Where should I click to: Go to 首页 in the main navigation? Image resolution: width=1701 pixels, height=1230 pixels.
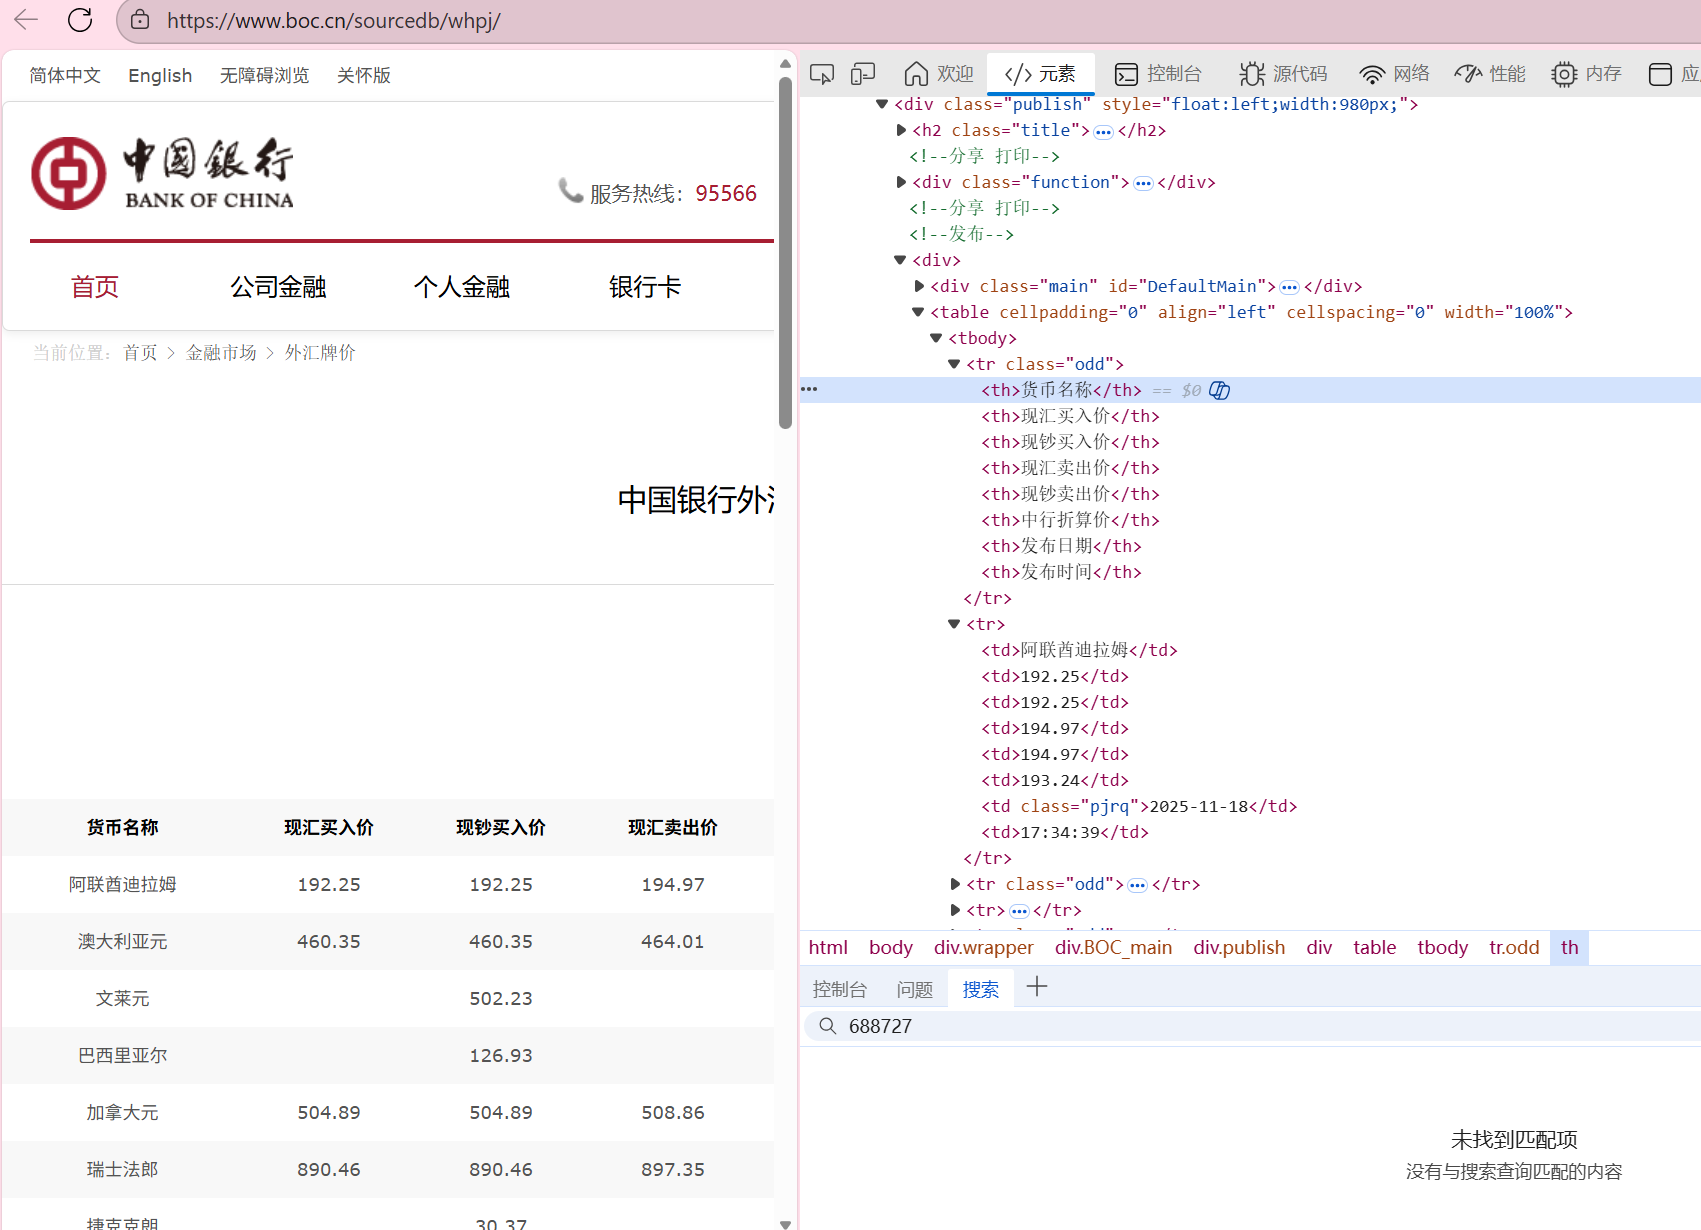(x=95, y=287)
